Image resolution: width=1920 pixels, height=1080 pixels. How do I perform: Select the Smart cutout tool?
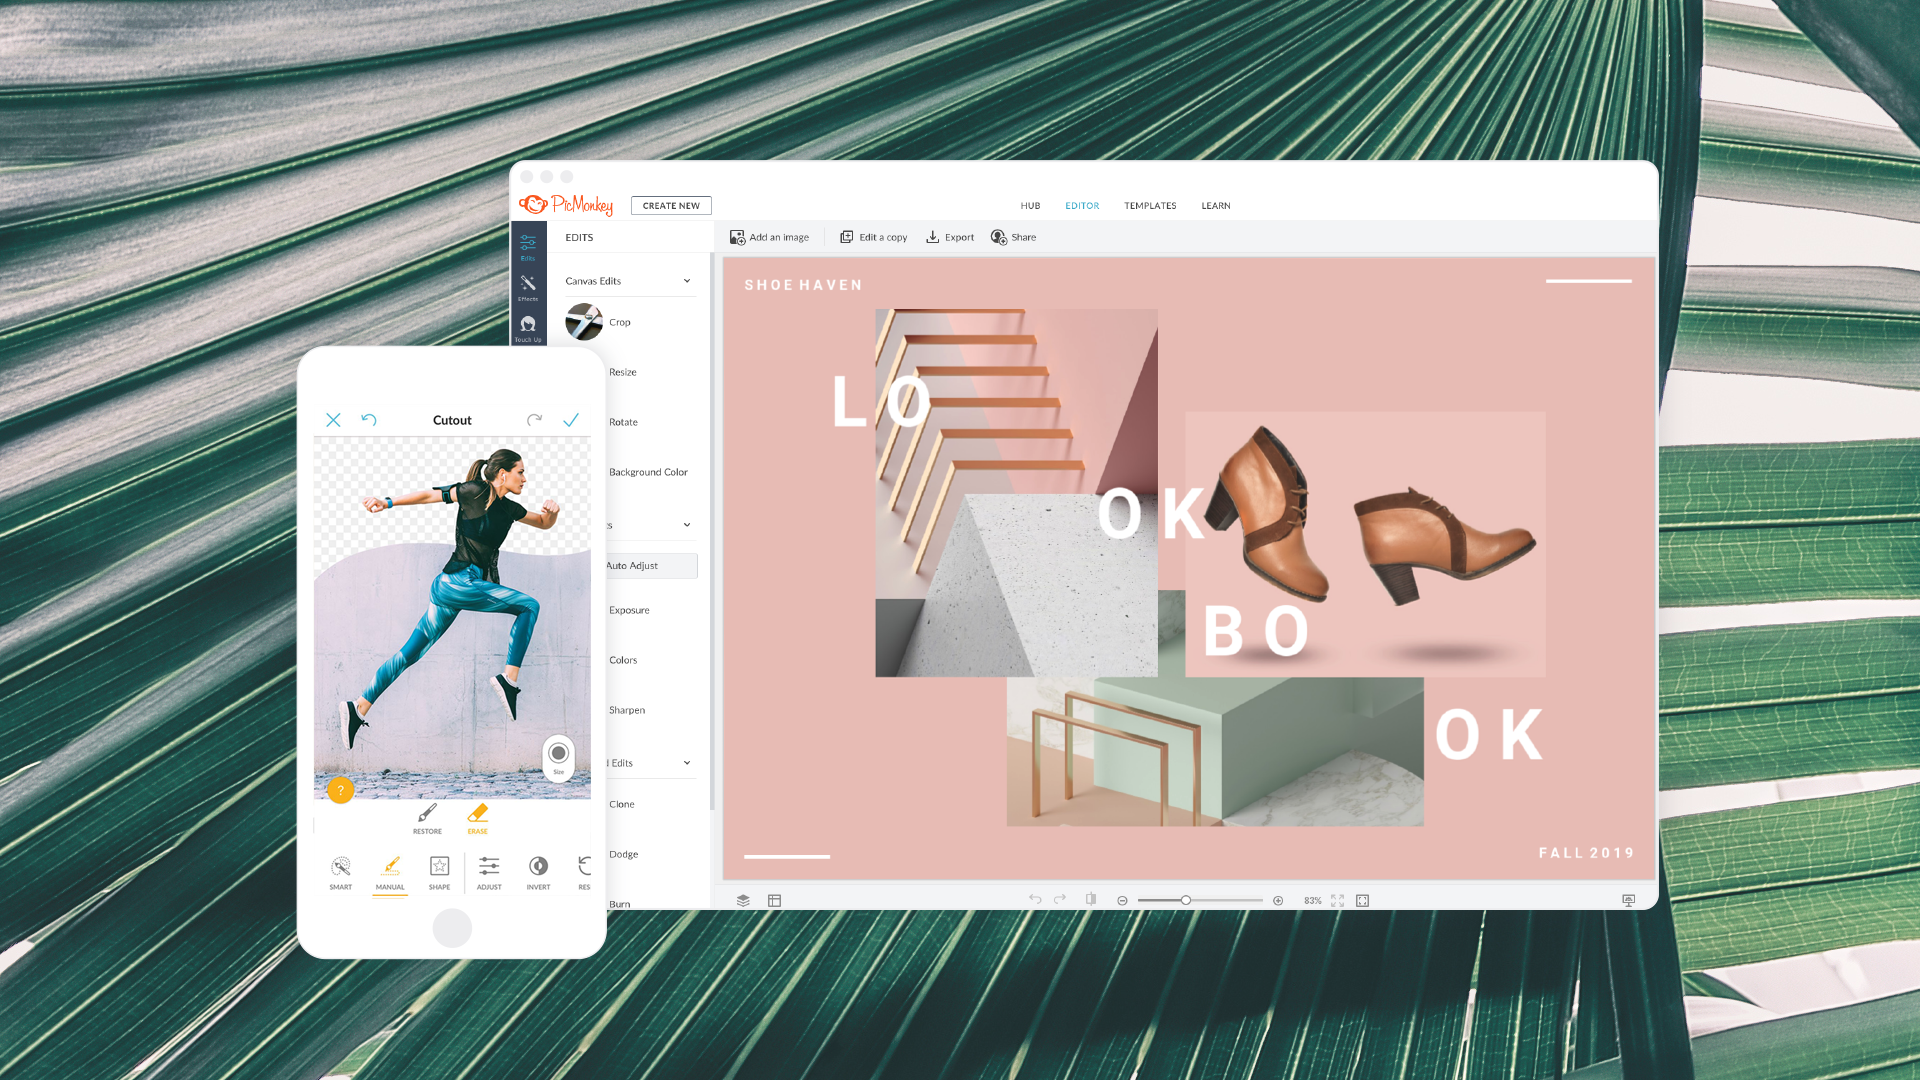(341, 868)
